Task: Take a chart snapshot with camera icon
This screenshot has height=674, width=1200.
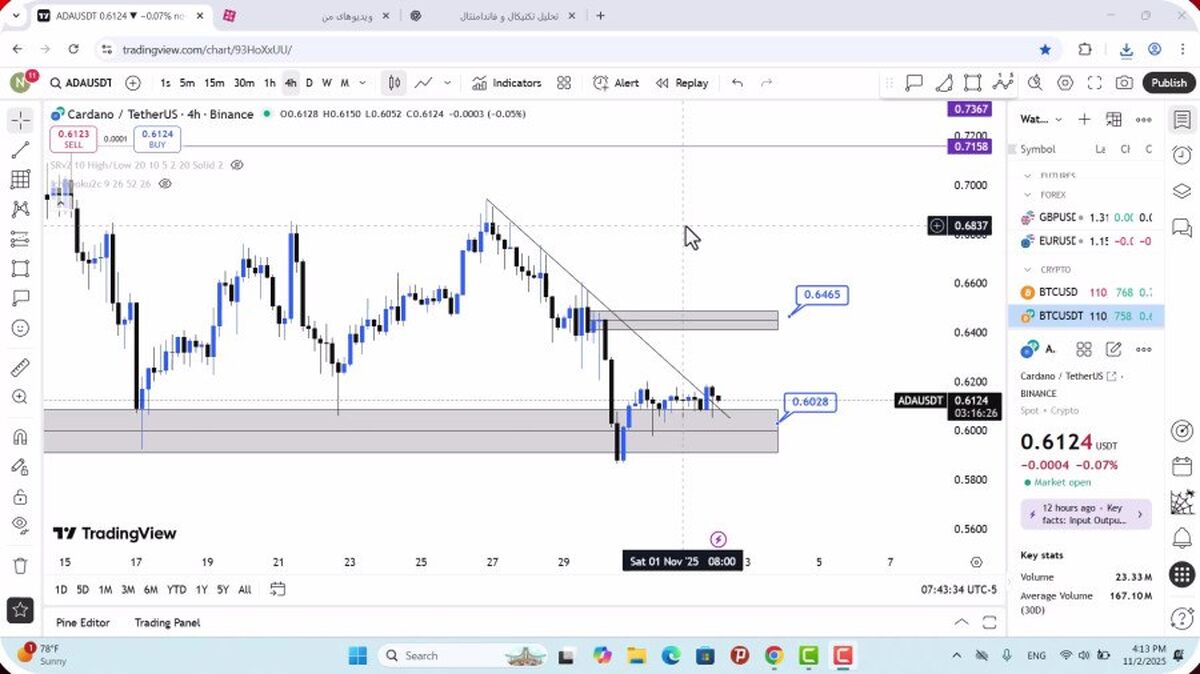Action: pyautogui.click(x=1125, y=83)
